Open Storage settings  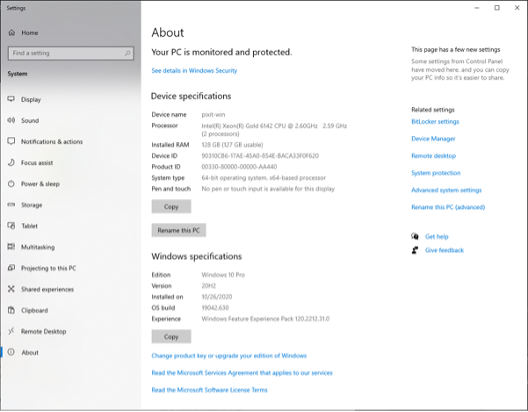coord(71,205)
